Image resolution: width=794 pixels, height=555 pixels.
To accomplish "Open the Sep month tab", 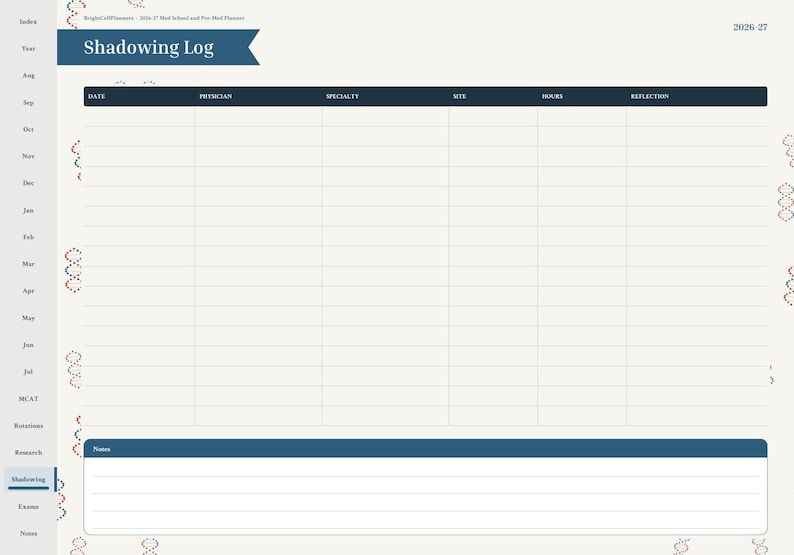I will (28, 103).
